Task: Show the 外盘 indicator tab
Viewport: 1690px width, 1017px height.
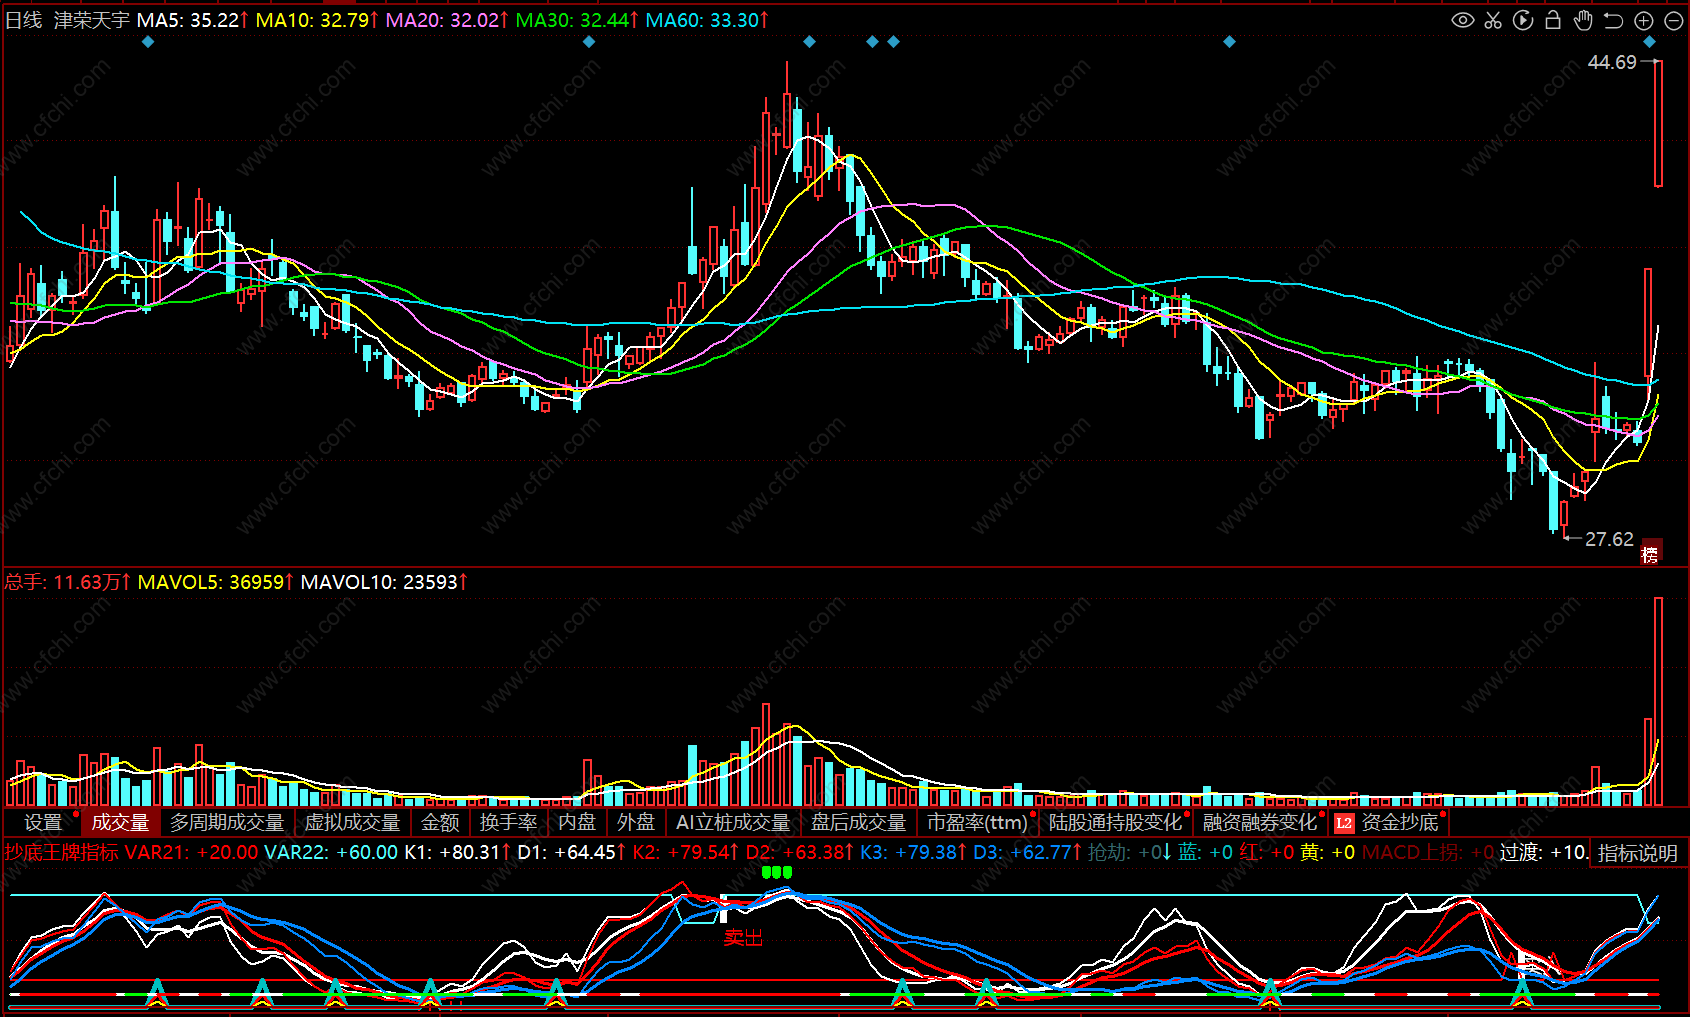Action: click(x=636, y=822)
